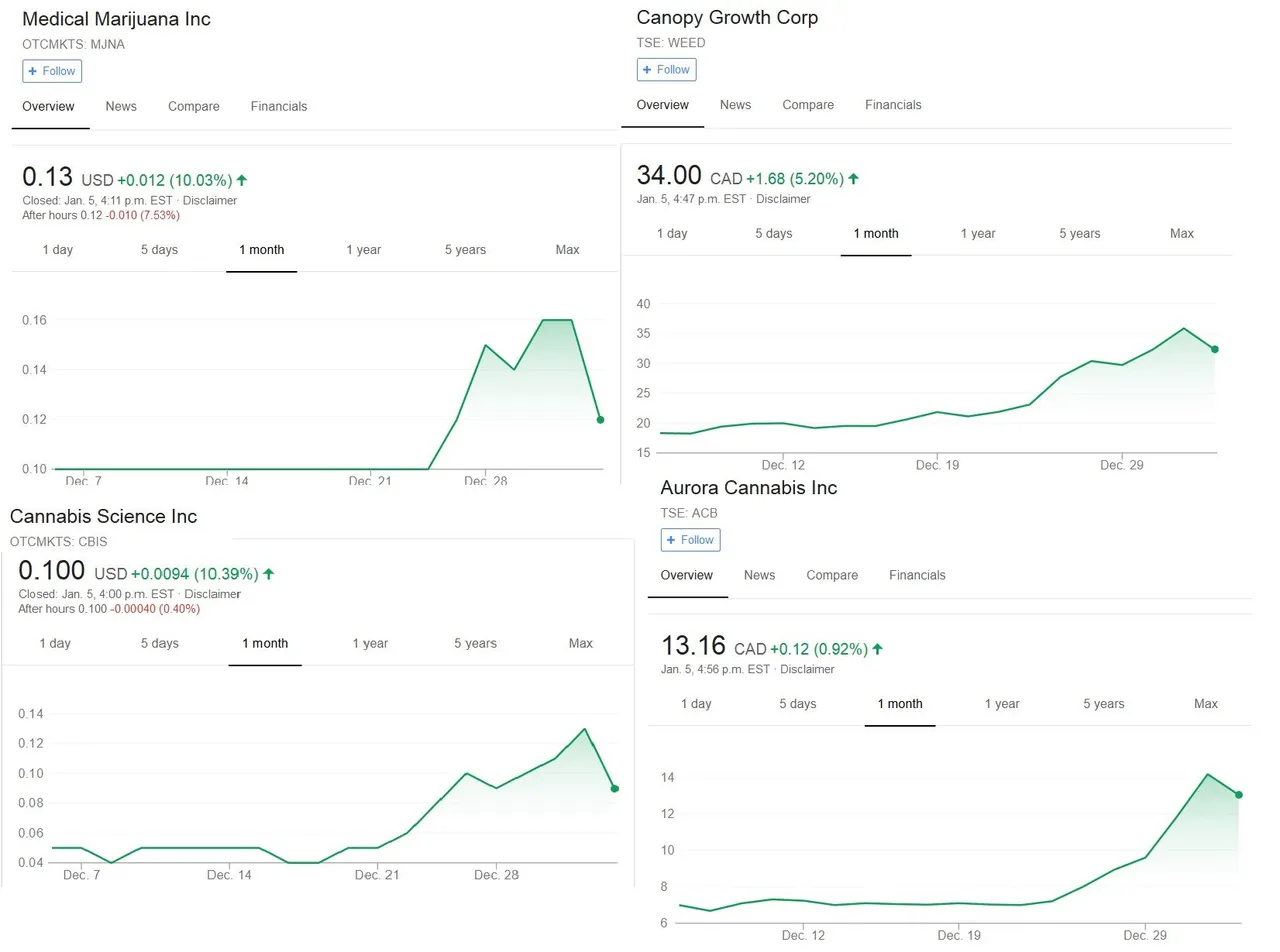
Task: Follow Canopy Growth Corp stock
Action: pyautogui.click(x=666, y=69)
